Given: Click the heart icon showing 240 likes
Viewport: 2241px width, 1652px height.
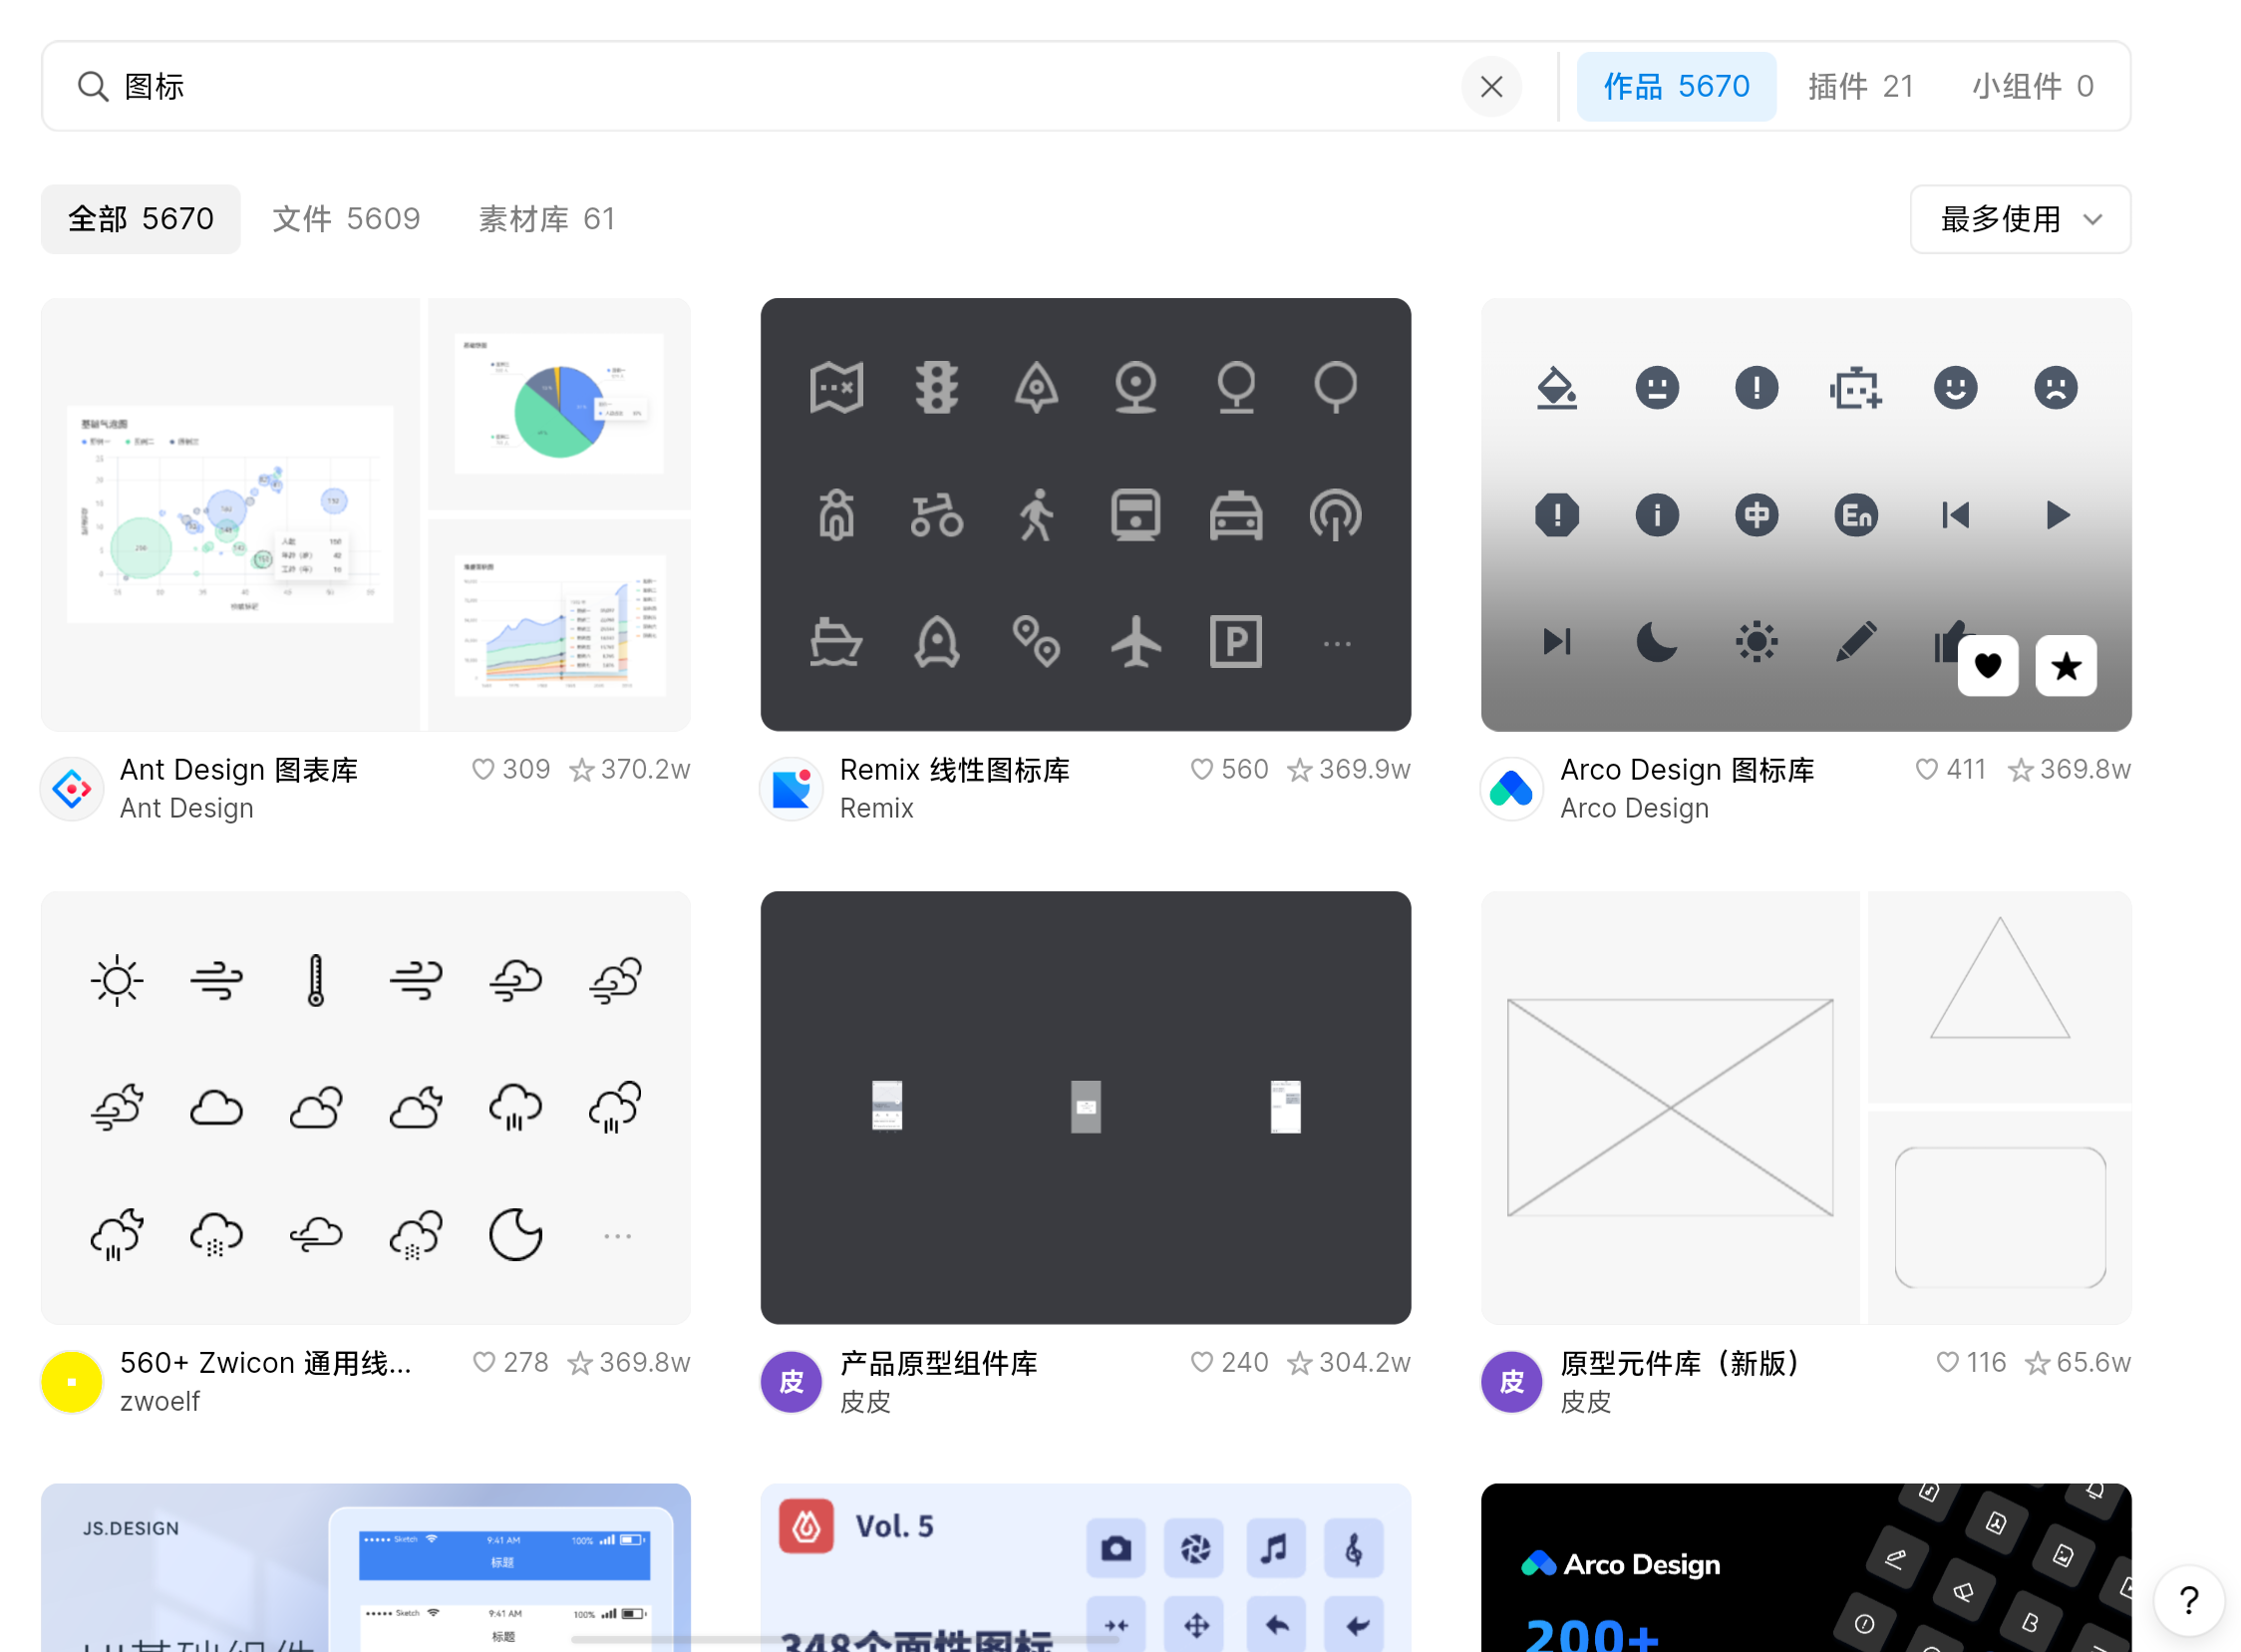Looking at the screenshot, I should coord(1201,1362).
